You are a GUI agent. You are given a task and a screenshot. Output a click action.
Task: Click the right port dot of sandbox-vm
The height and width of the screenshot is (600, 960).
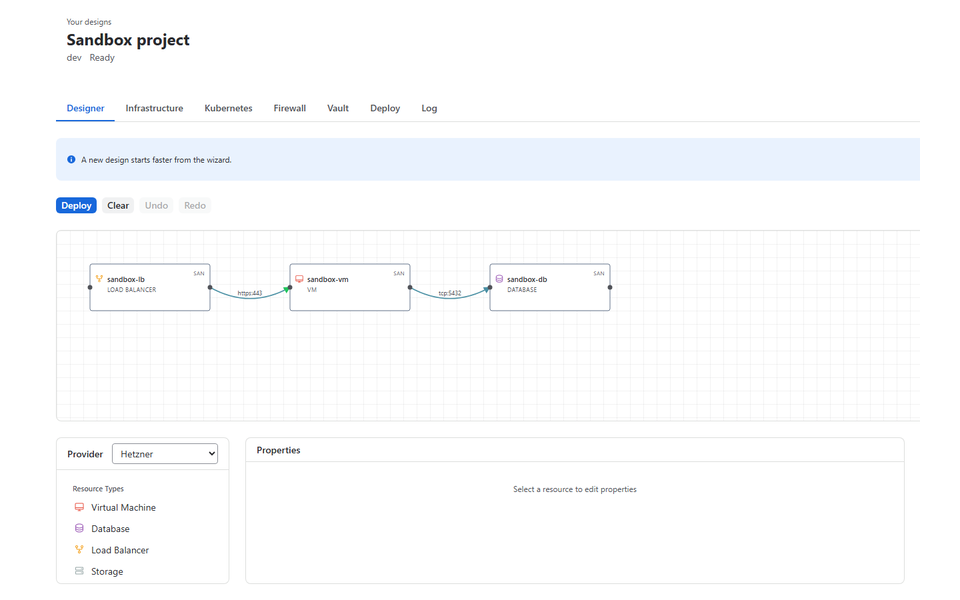[x=410, y=287]
